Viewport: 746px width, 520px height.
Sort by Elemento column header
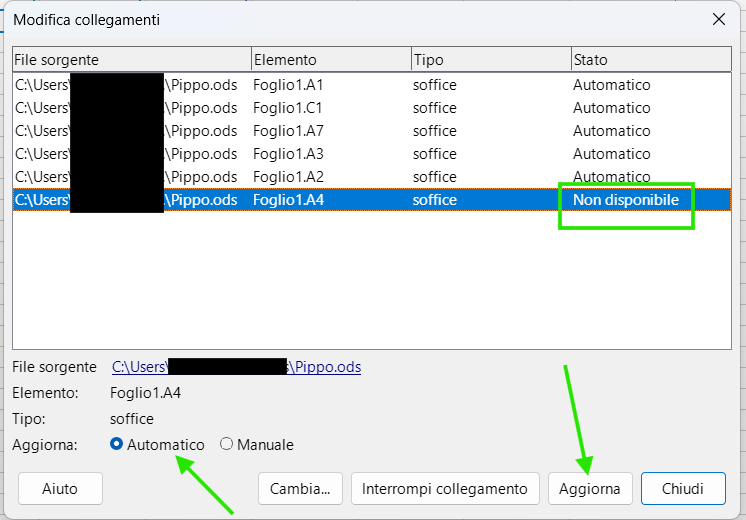coord(330,60)
